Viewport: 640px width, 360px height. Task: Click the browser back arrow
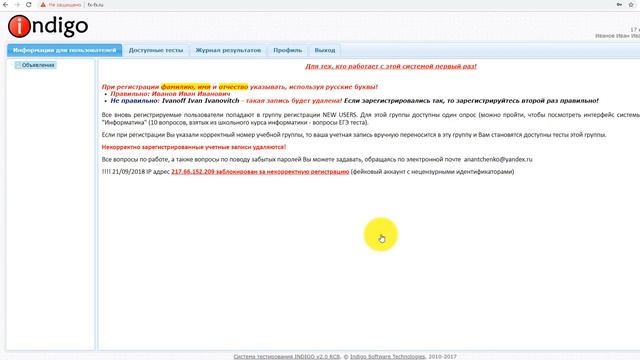5,4
